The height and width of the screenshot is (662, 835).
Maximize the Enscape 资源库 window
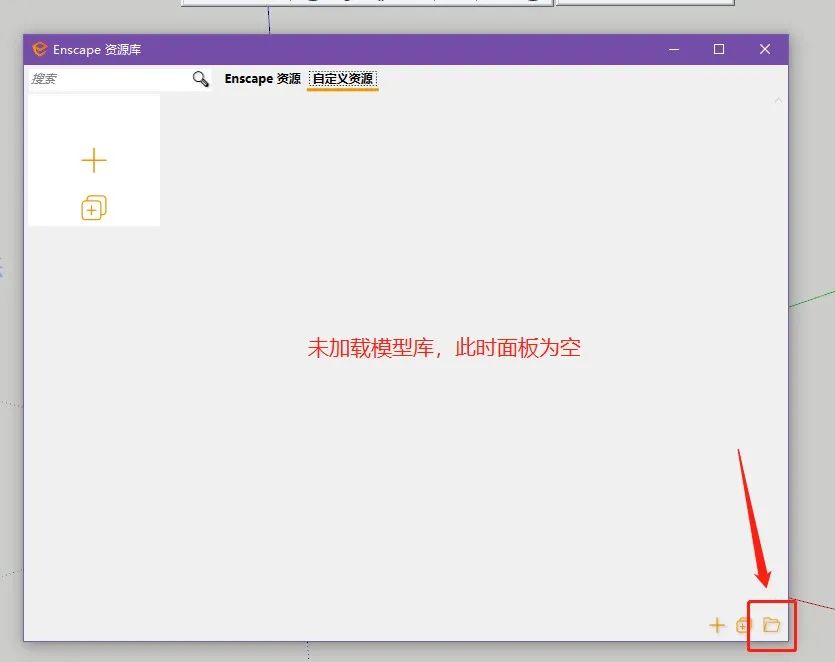point(719,50)
